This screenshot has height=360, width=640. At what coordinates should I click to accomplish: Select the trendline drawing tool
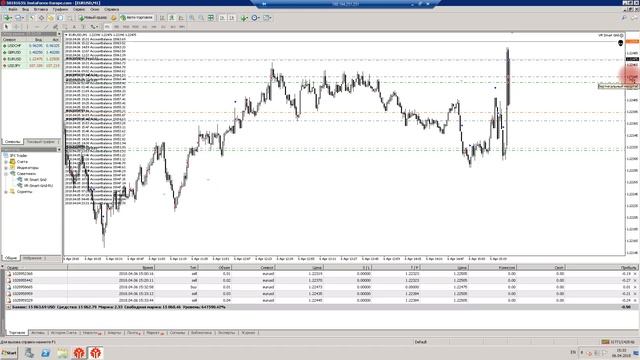(46, 27)
